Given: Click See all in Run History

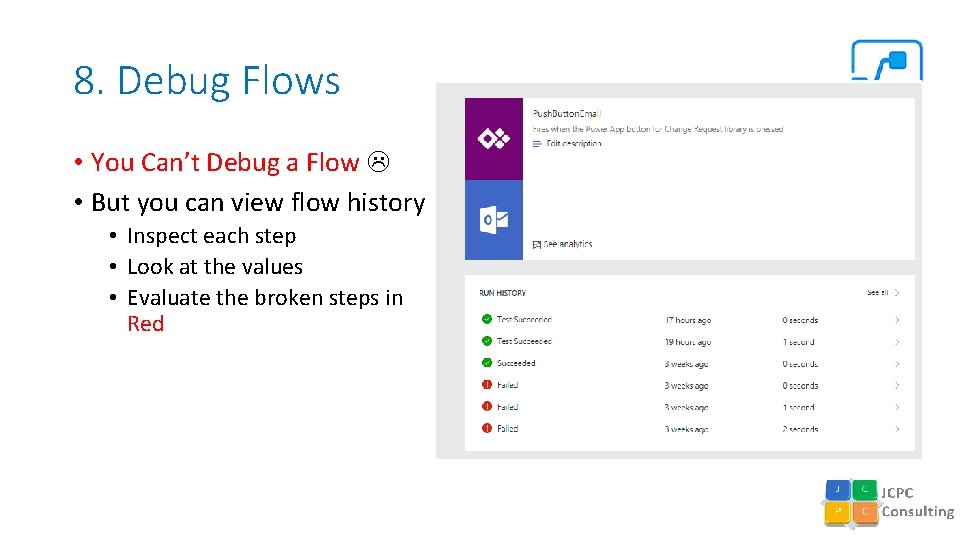Looking at the screenshot, I should click(877, 293).
